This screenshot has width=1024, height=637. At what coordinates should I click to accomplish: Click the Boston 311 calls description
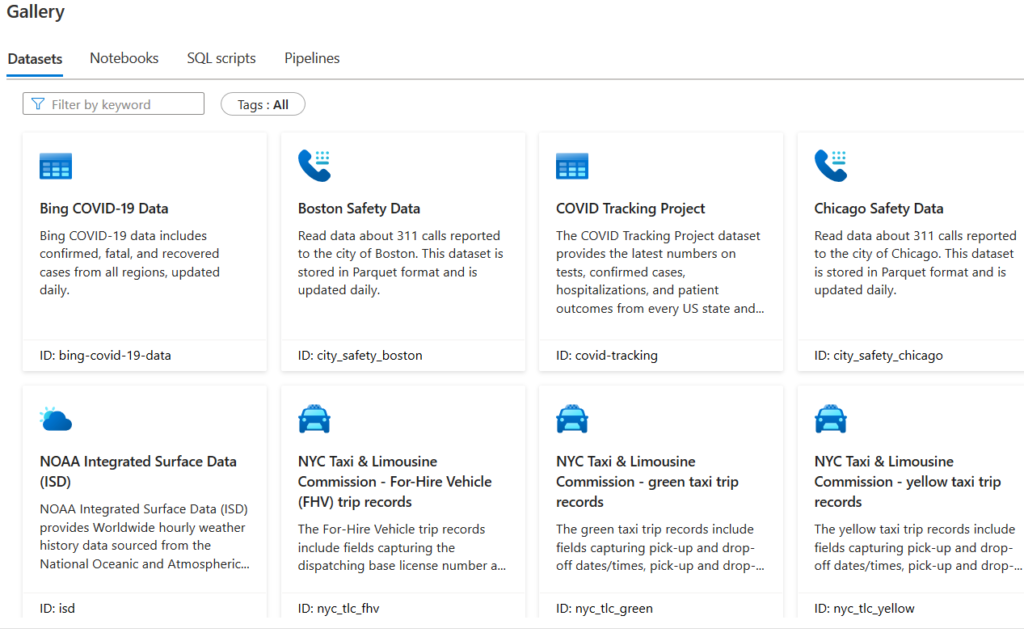(x=400, y=263)
